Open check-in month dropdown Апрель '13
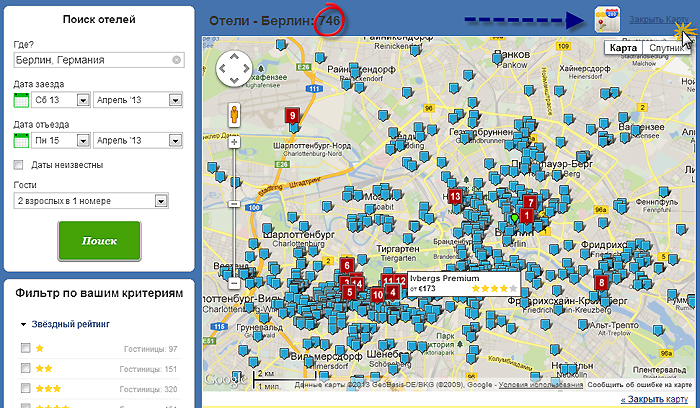 pyautogui.click(x=137, y=100)
